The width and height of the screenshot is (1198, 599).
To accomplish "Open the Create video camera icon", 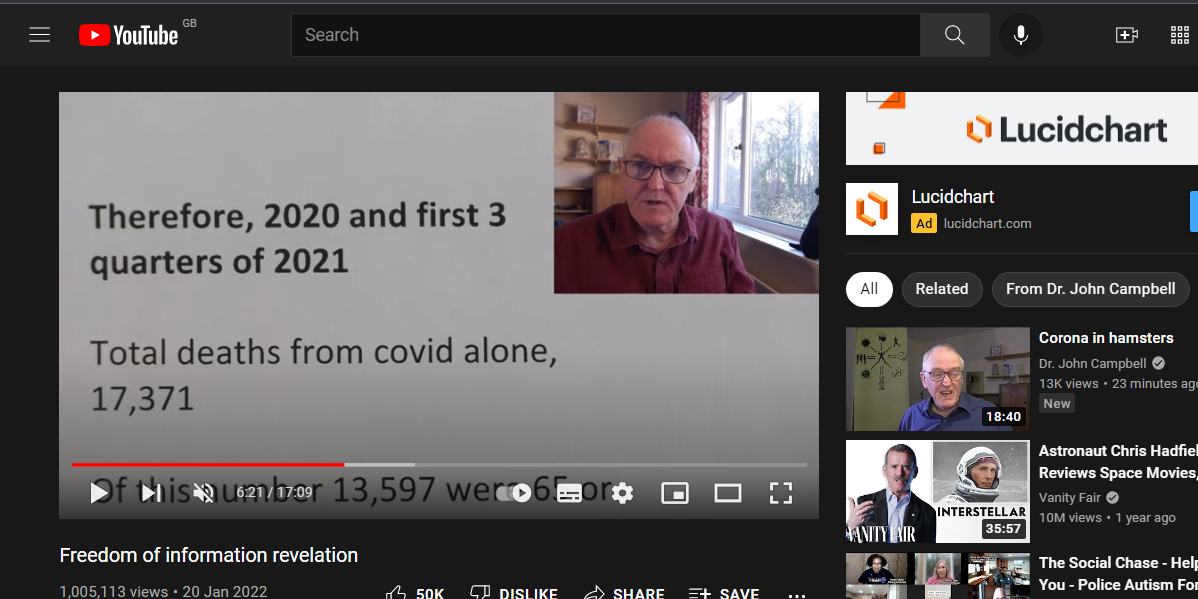I will (x=1127, y=34).
